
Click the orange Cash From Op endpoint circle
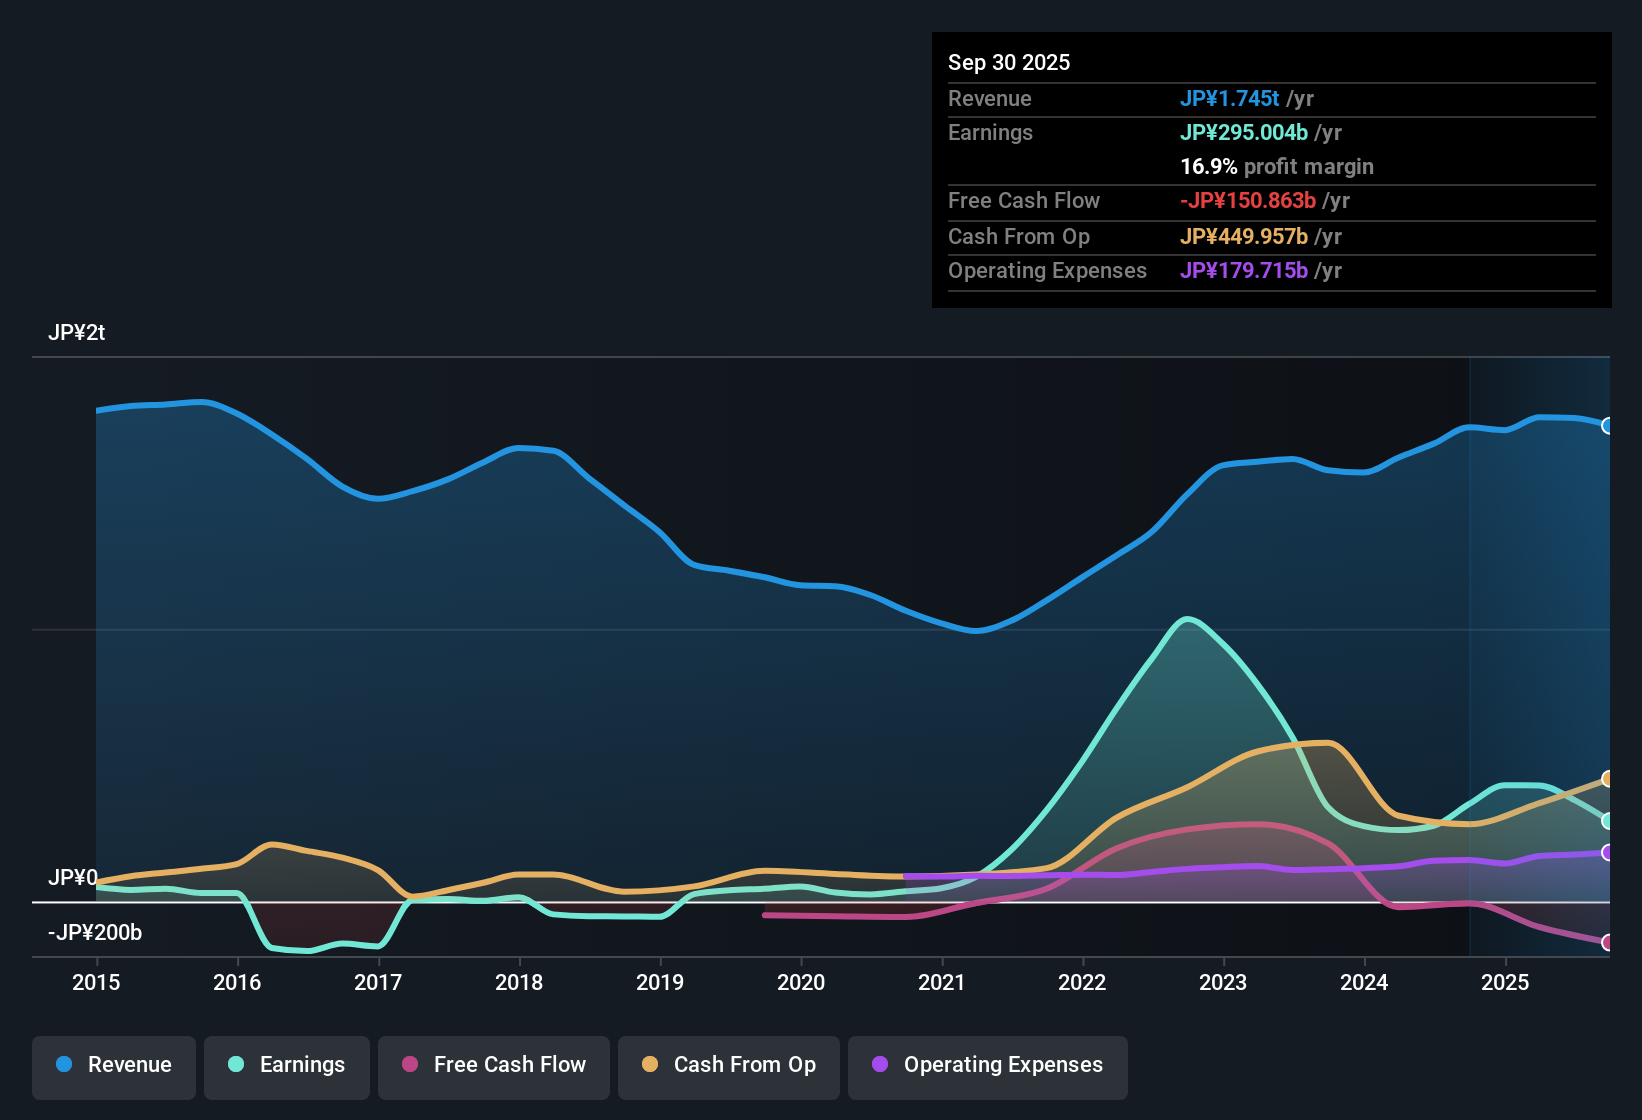[x=1608, y=779]
